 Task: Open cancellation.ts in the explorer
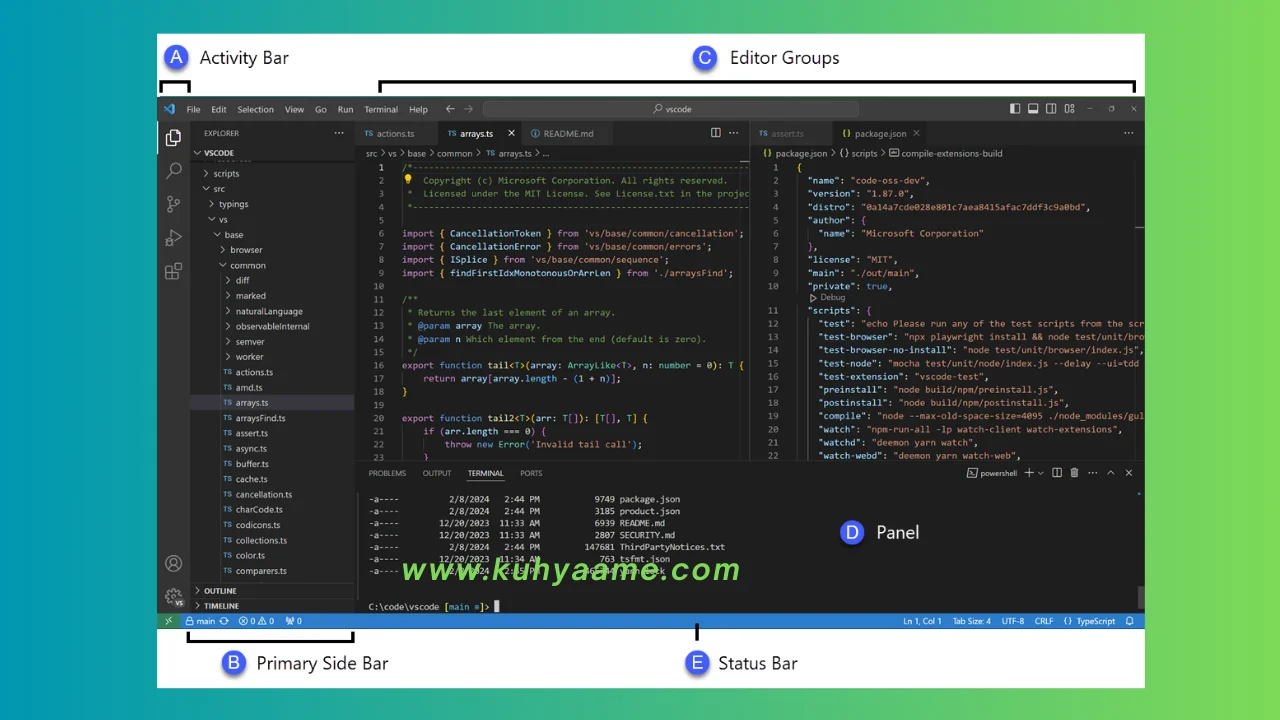pyautogui.click(x=264, y=494)
